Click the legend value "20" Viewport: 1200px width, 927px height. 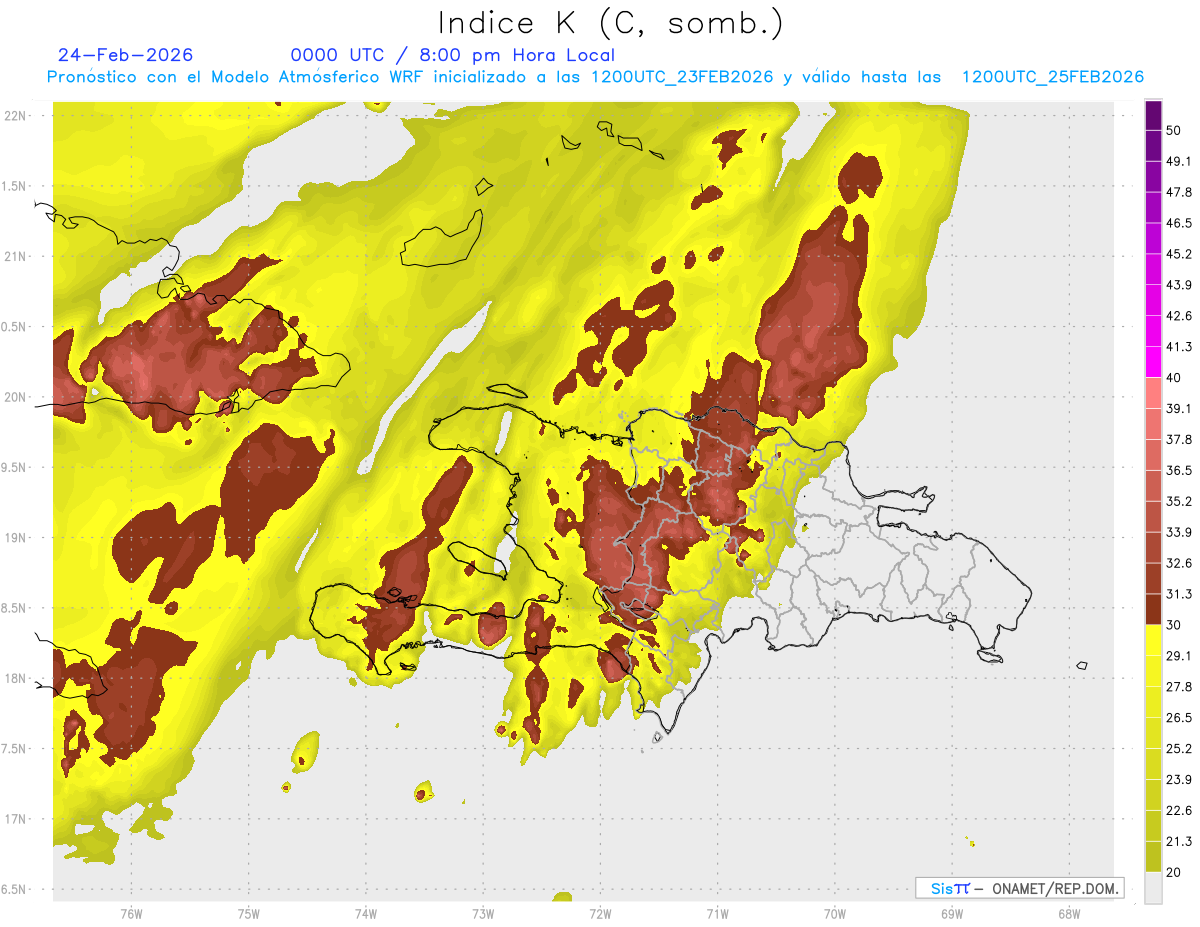(1174, 873)
